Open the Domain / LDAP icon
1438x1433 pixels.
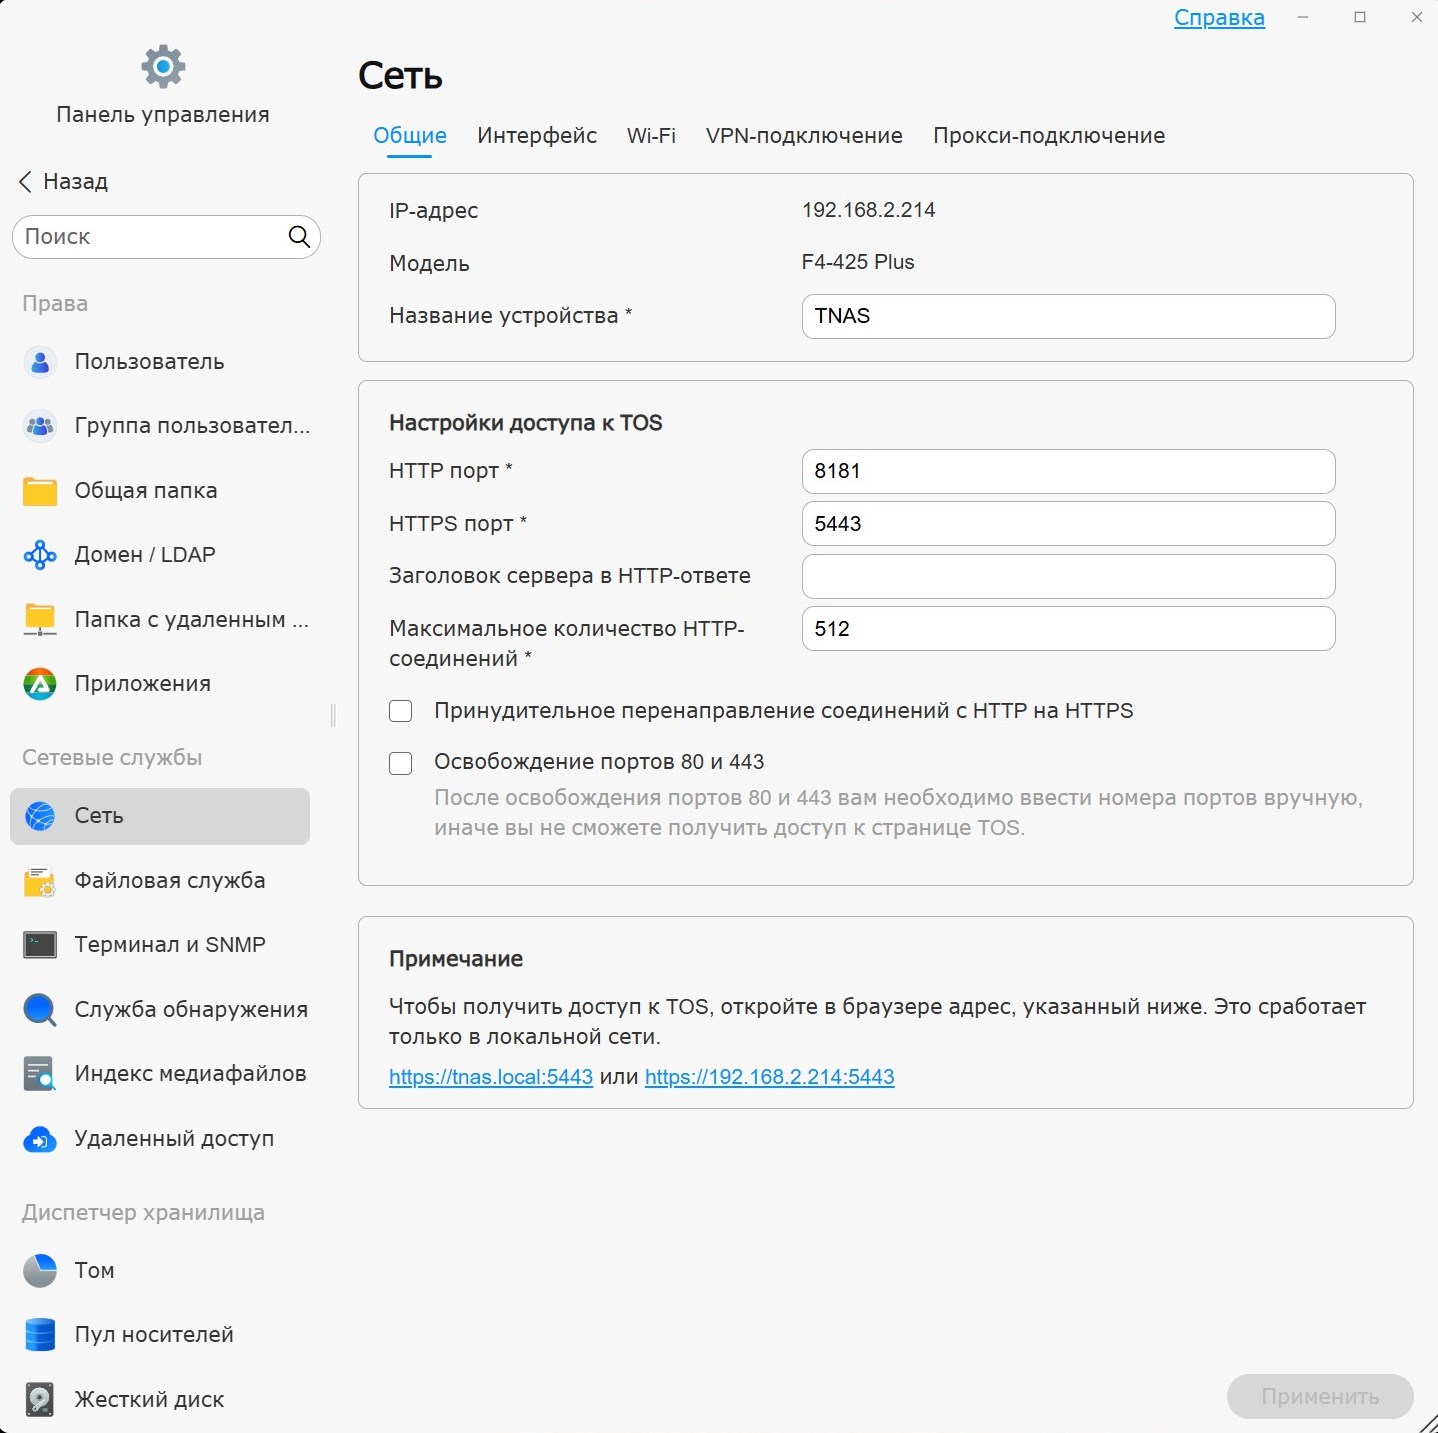40,555
